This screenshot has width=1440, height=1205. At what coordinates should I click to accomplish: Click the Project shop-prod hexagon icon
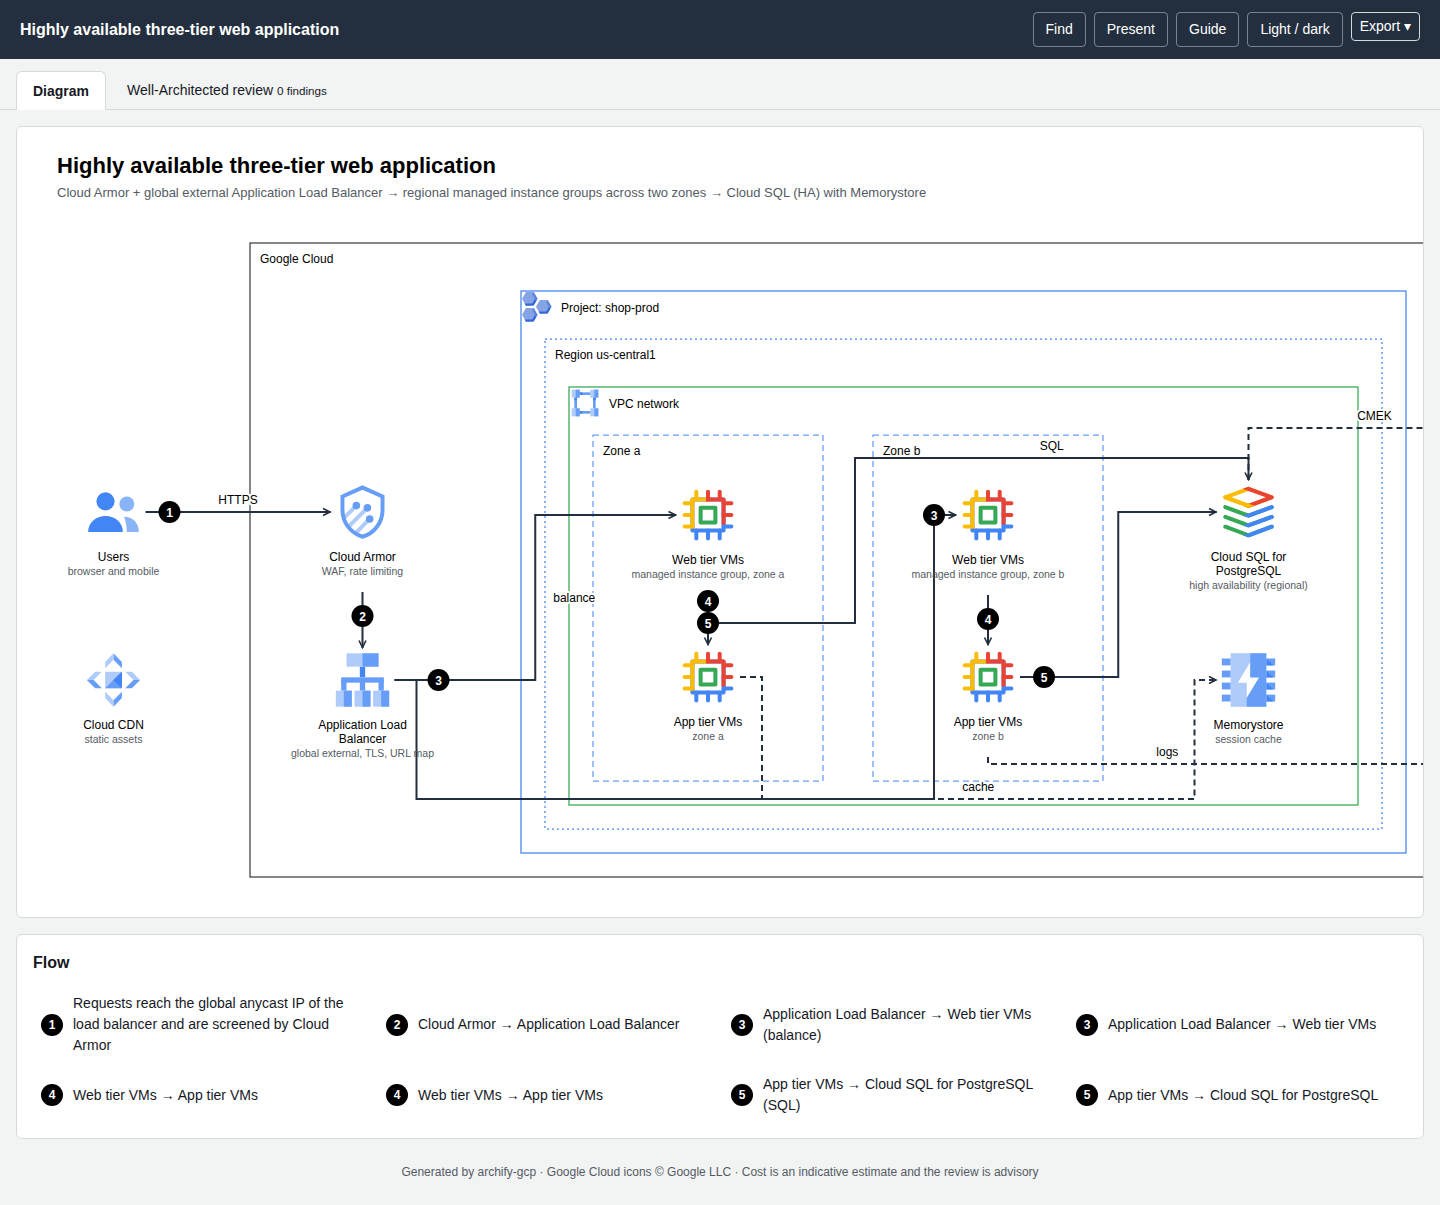tap(536, 307)
